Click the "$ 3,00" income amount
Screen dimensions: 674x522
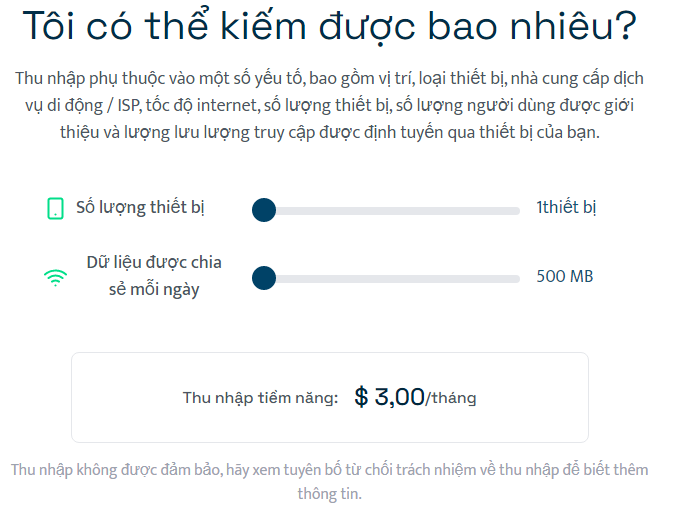pyautogui.click(x=390, y=397)
